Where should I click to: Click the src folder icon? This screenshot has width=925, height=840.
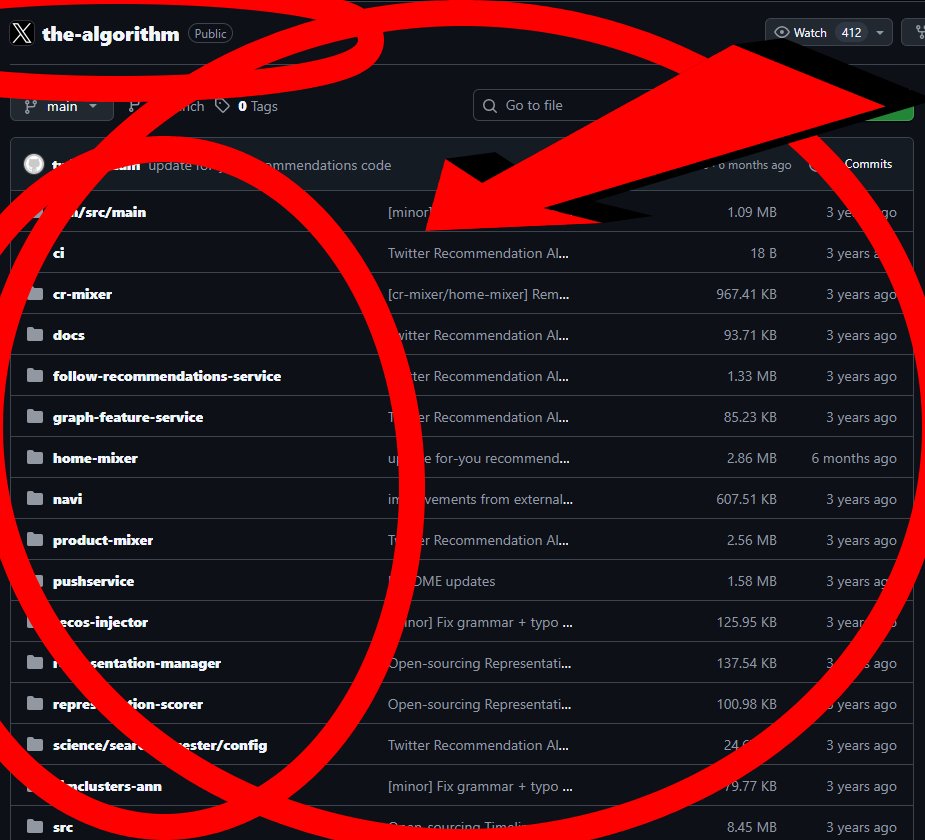35,826
